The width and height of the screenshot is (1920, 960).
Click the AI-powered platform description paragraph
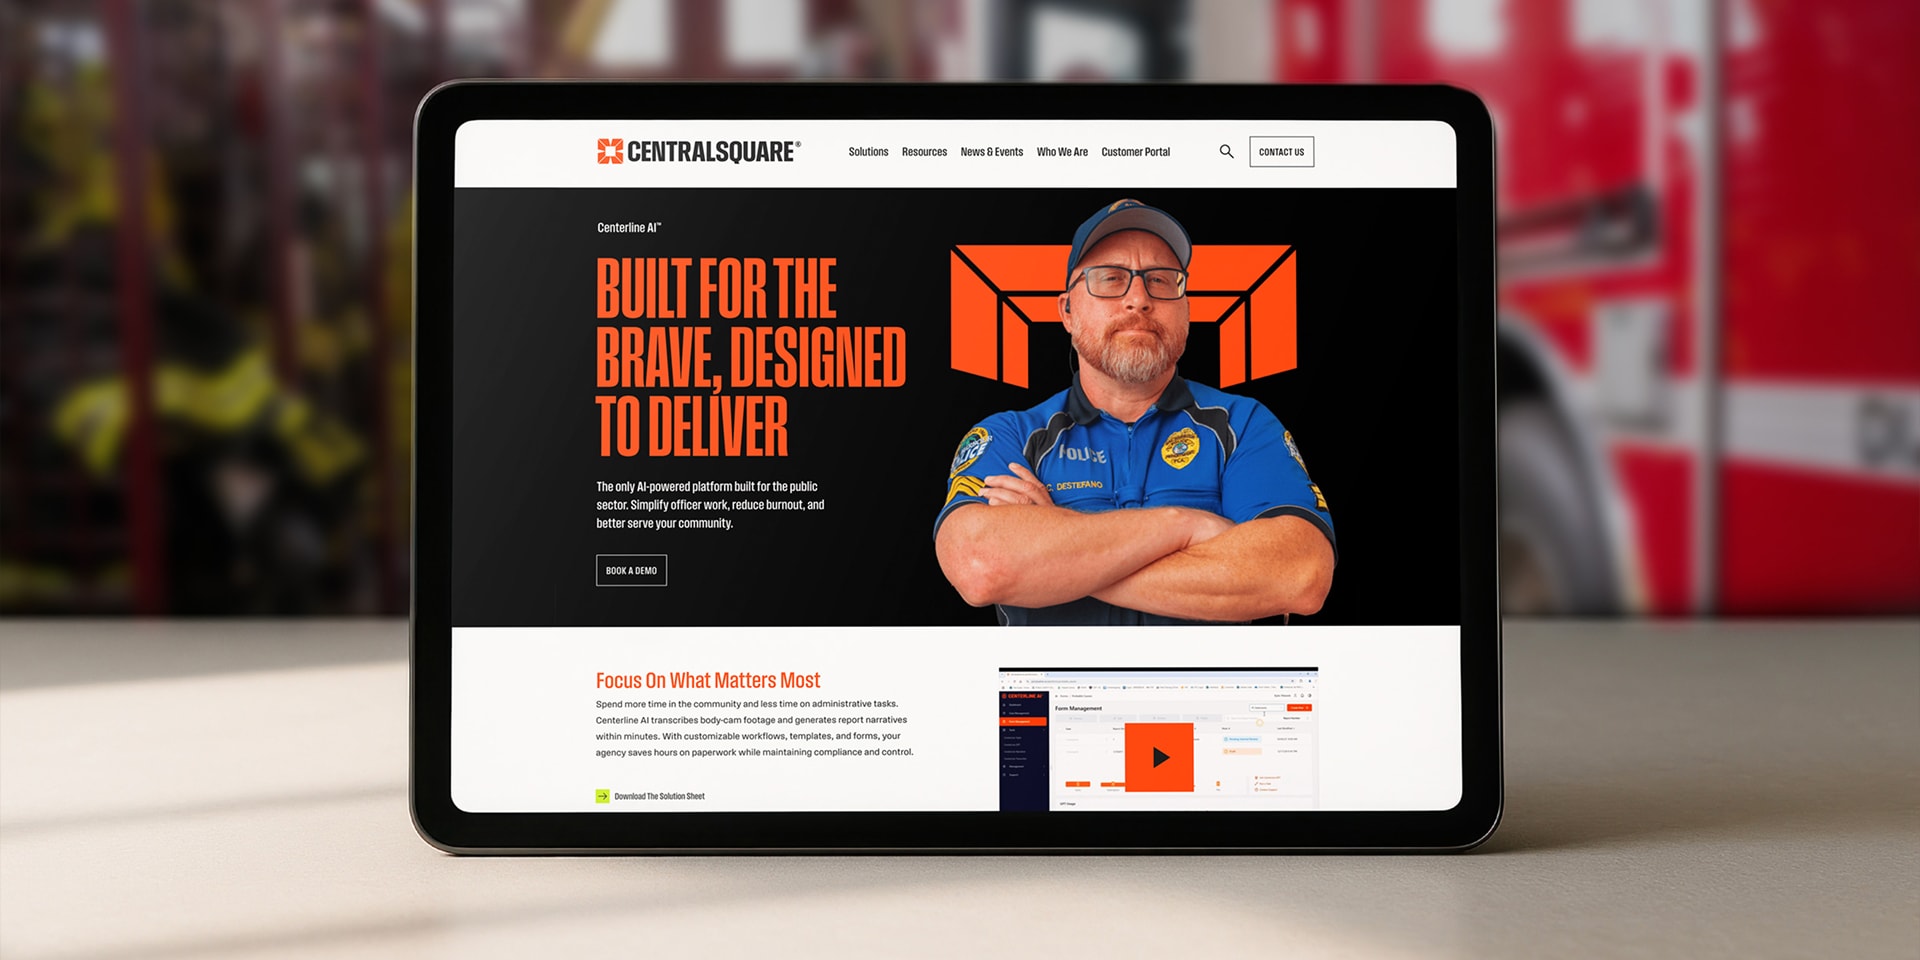(710, 505)
